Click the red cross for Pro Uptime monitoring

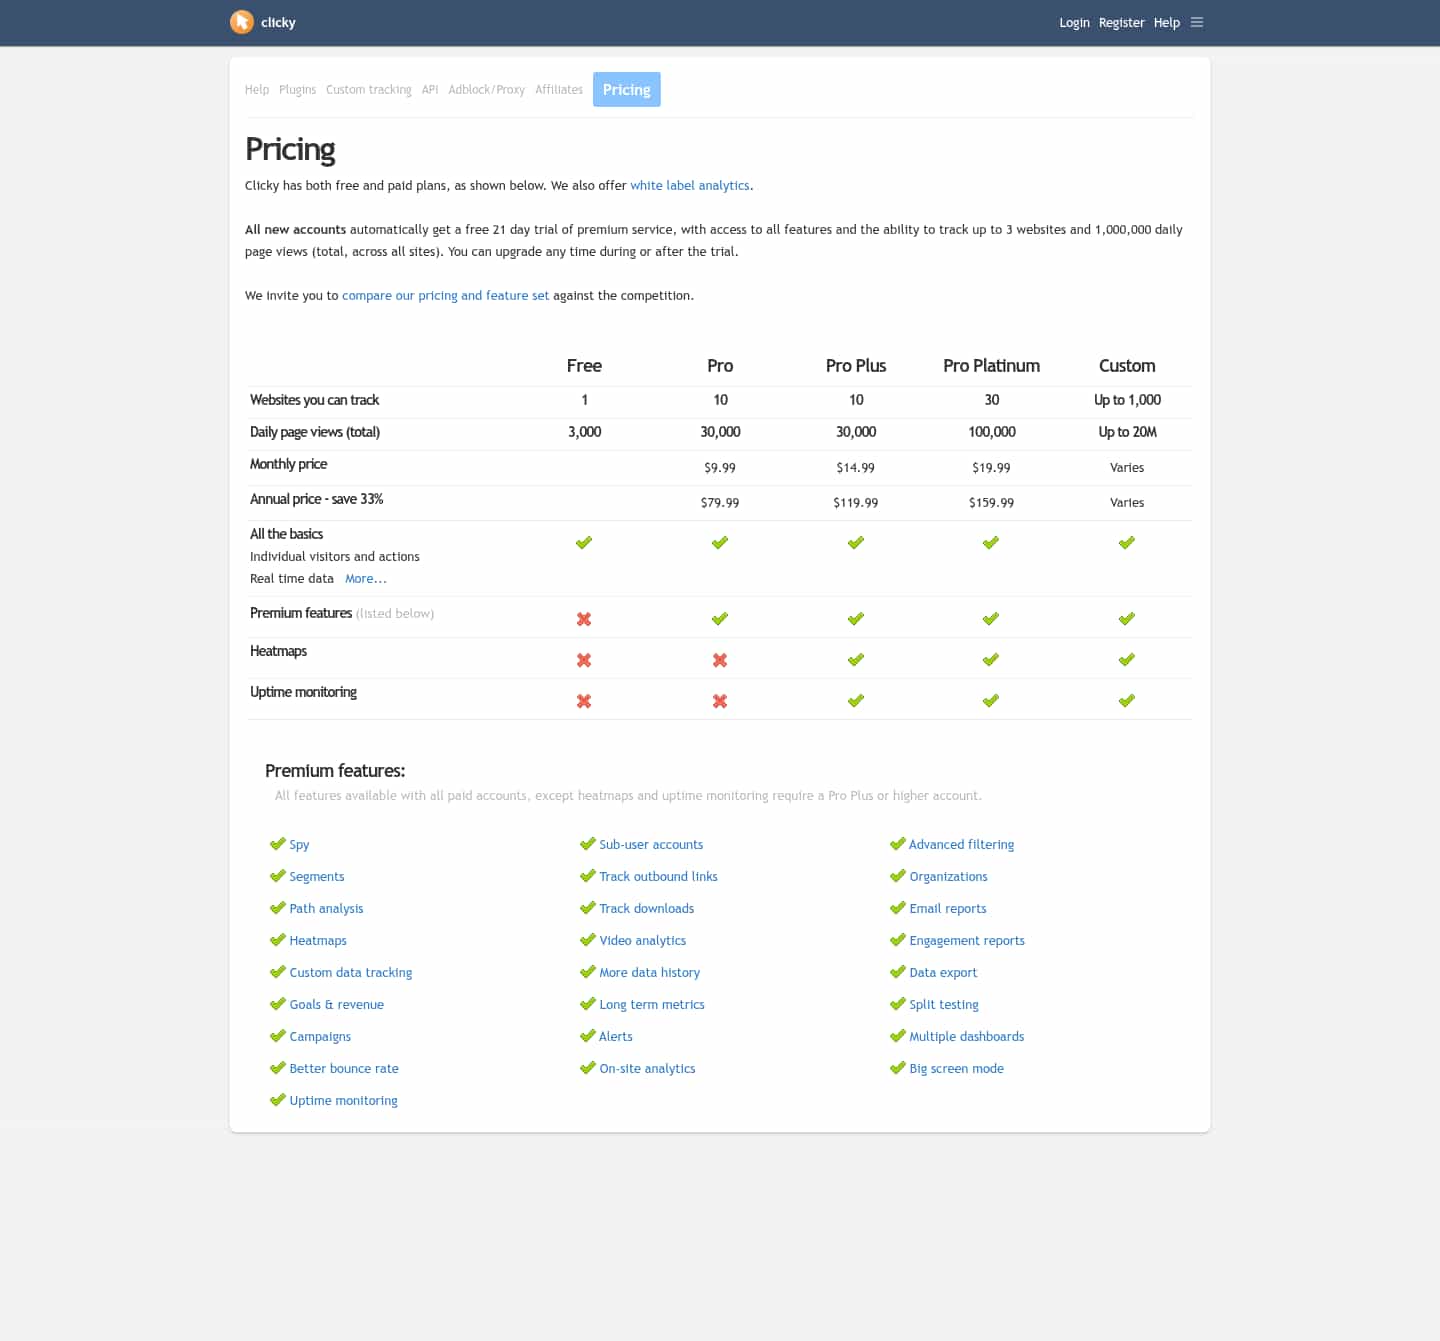(x=720, y=701)
